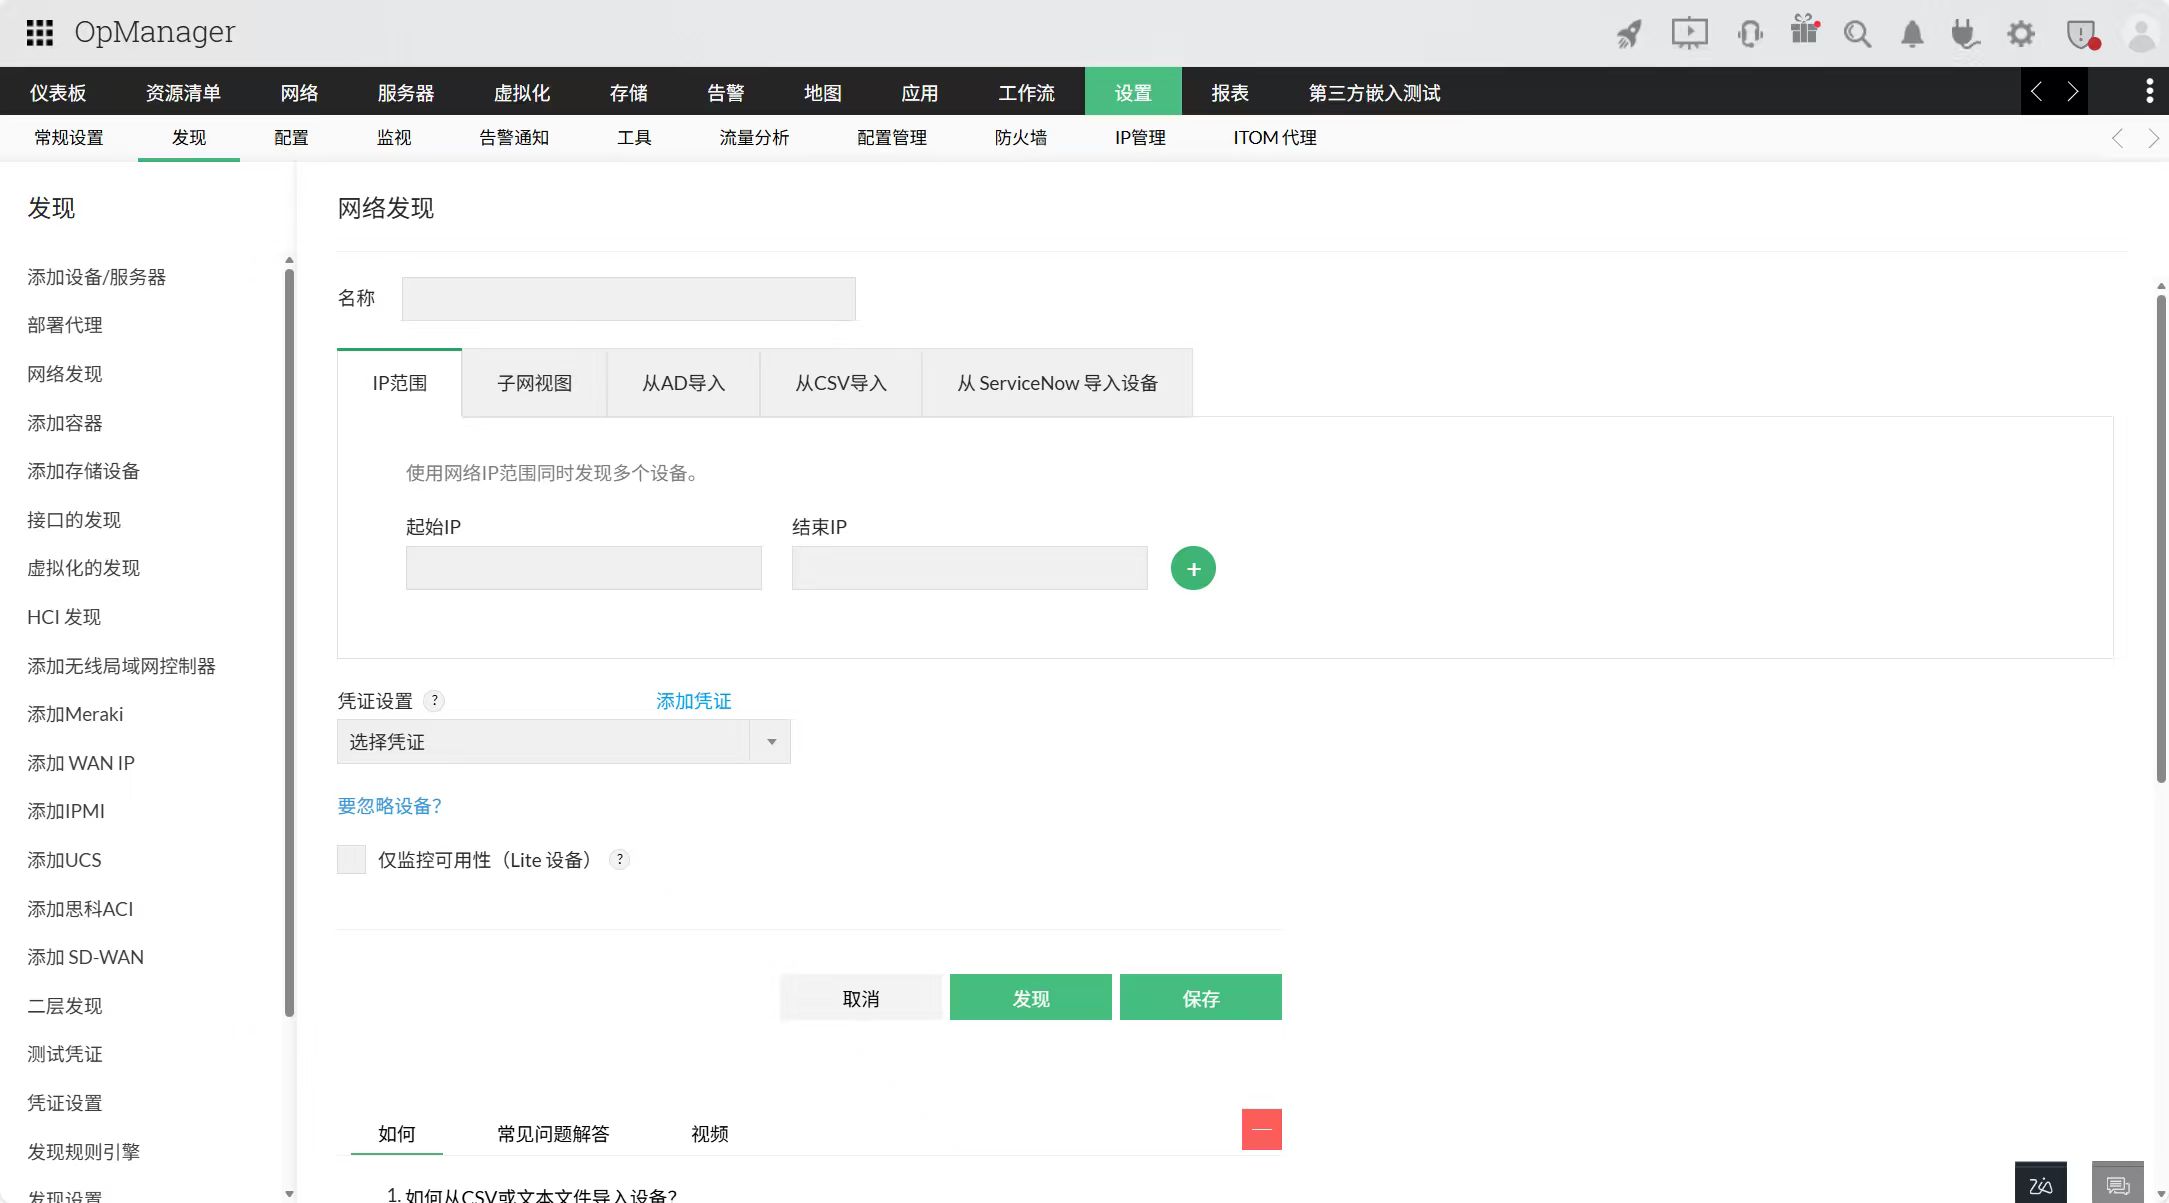Image resolution: width=2169 pixels, height=1203 pixels.
Task: Switch to the 从CSV导入 tab
Action: click(840, 383)
